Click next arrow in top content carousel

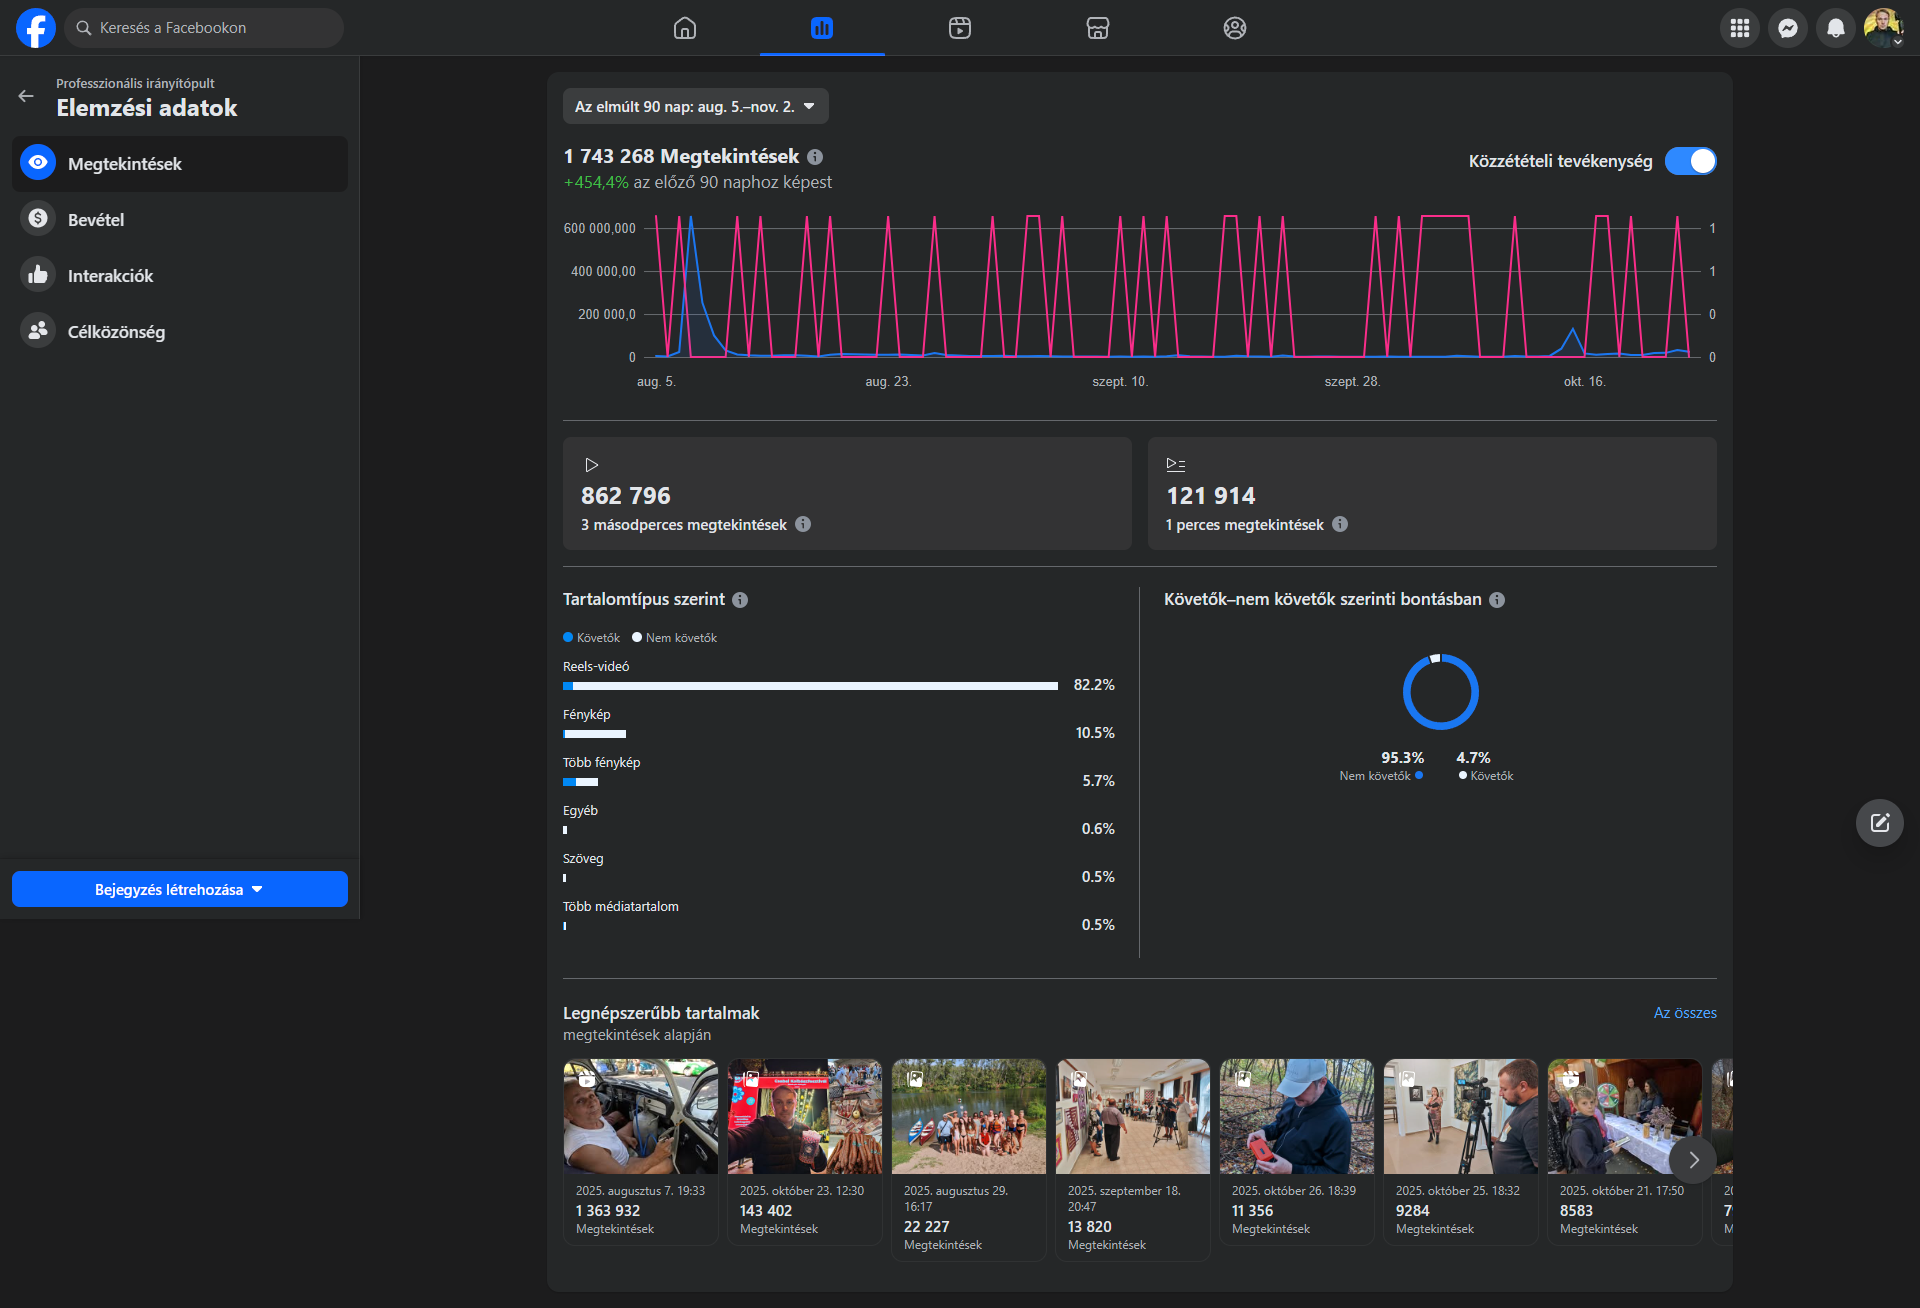1693,1160
